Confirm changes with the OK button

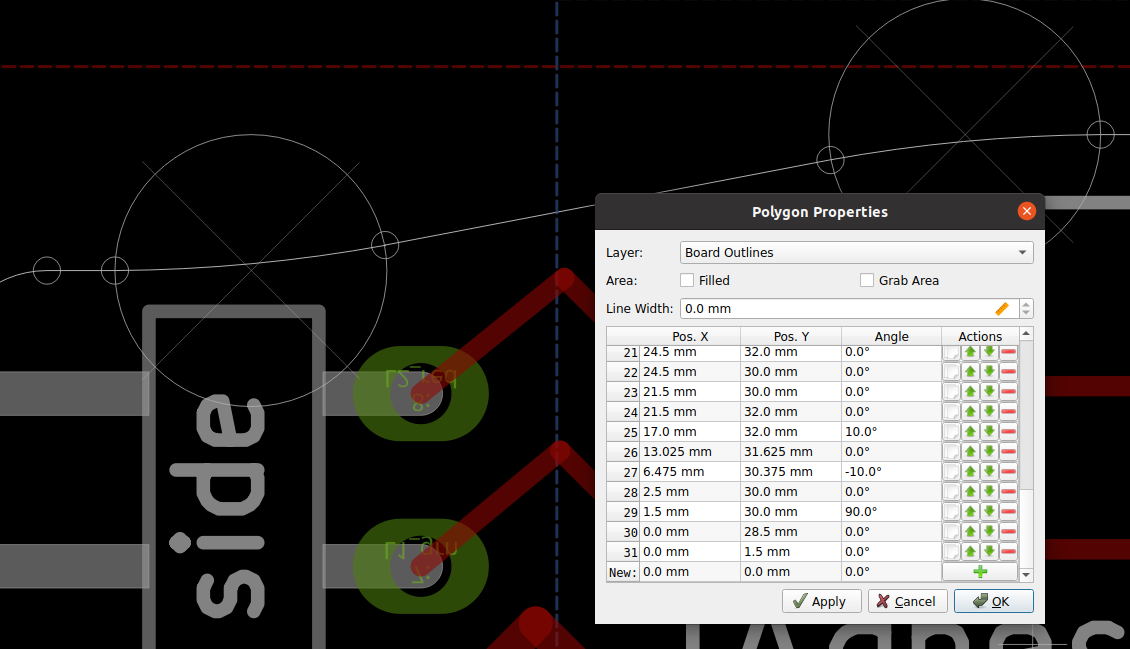point(993,601)
